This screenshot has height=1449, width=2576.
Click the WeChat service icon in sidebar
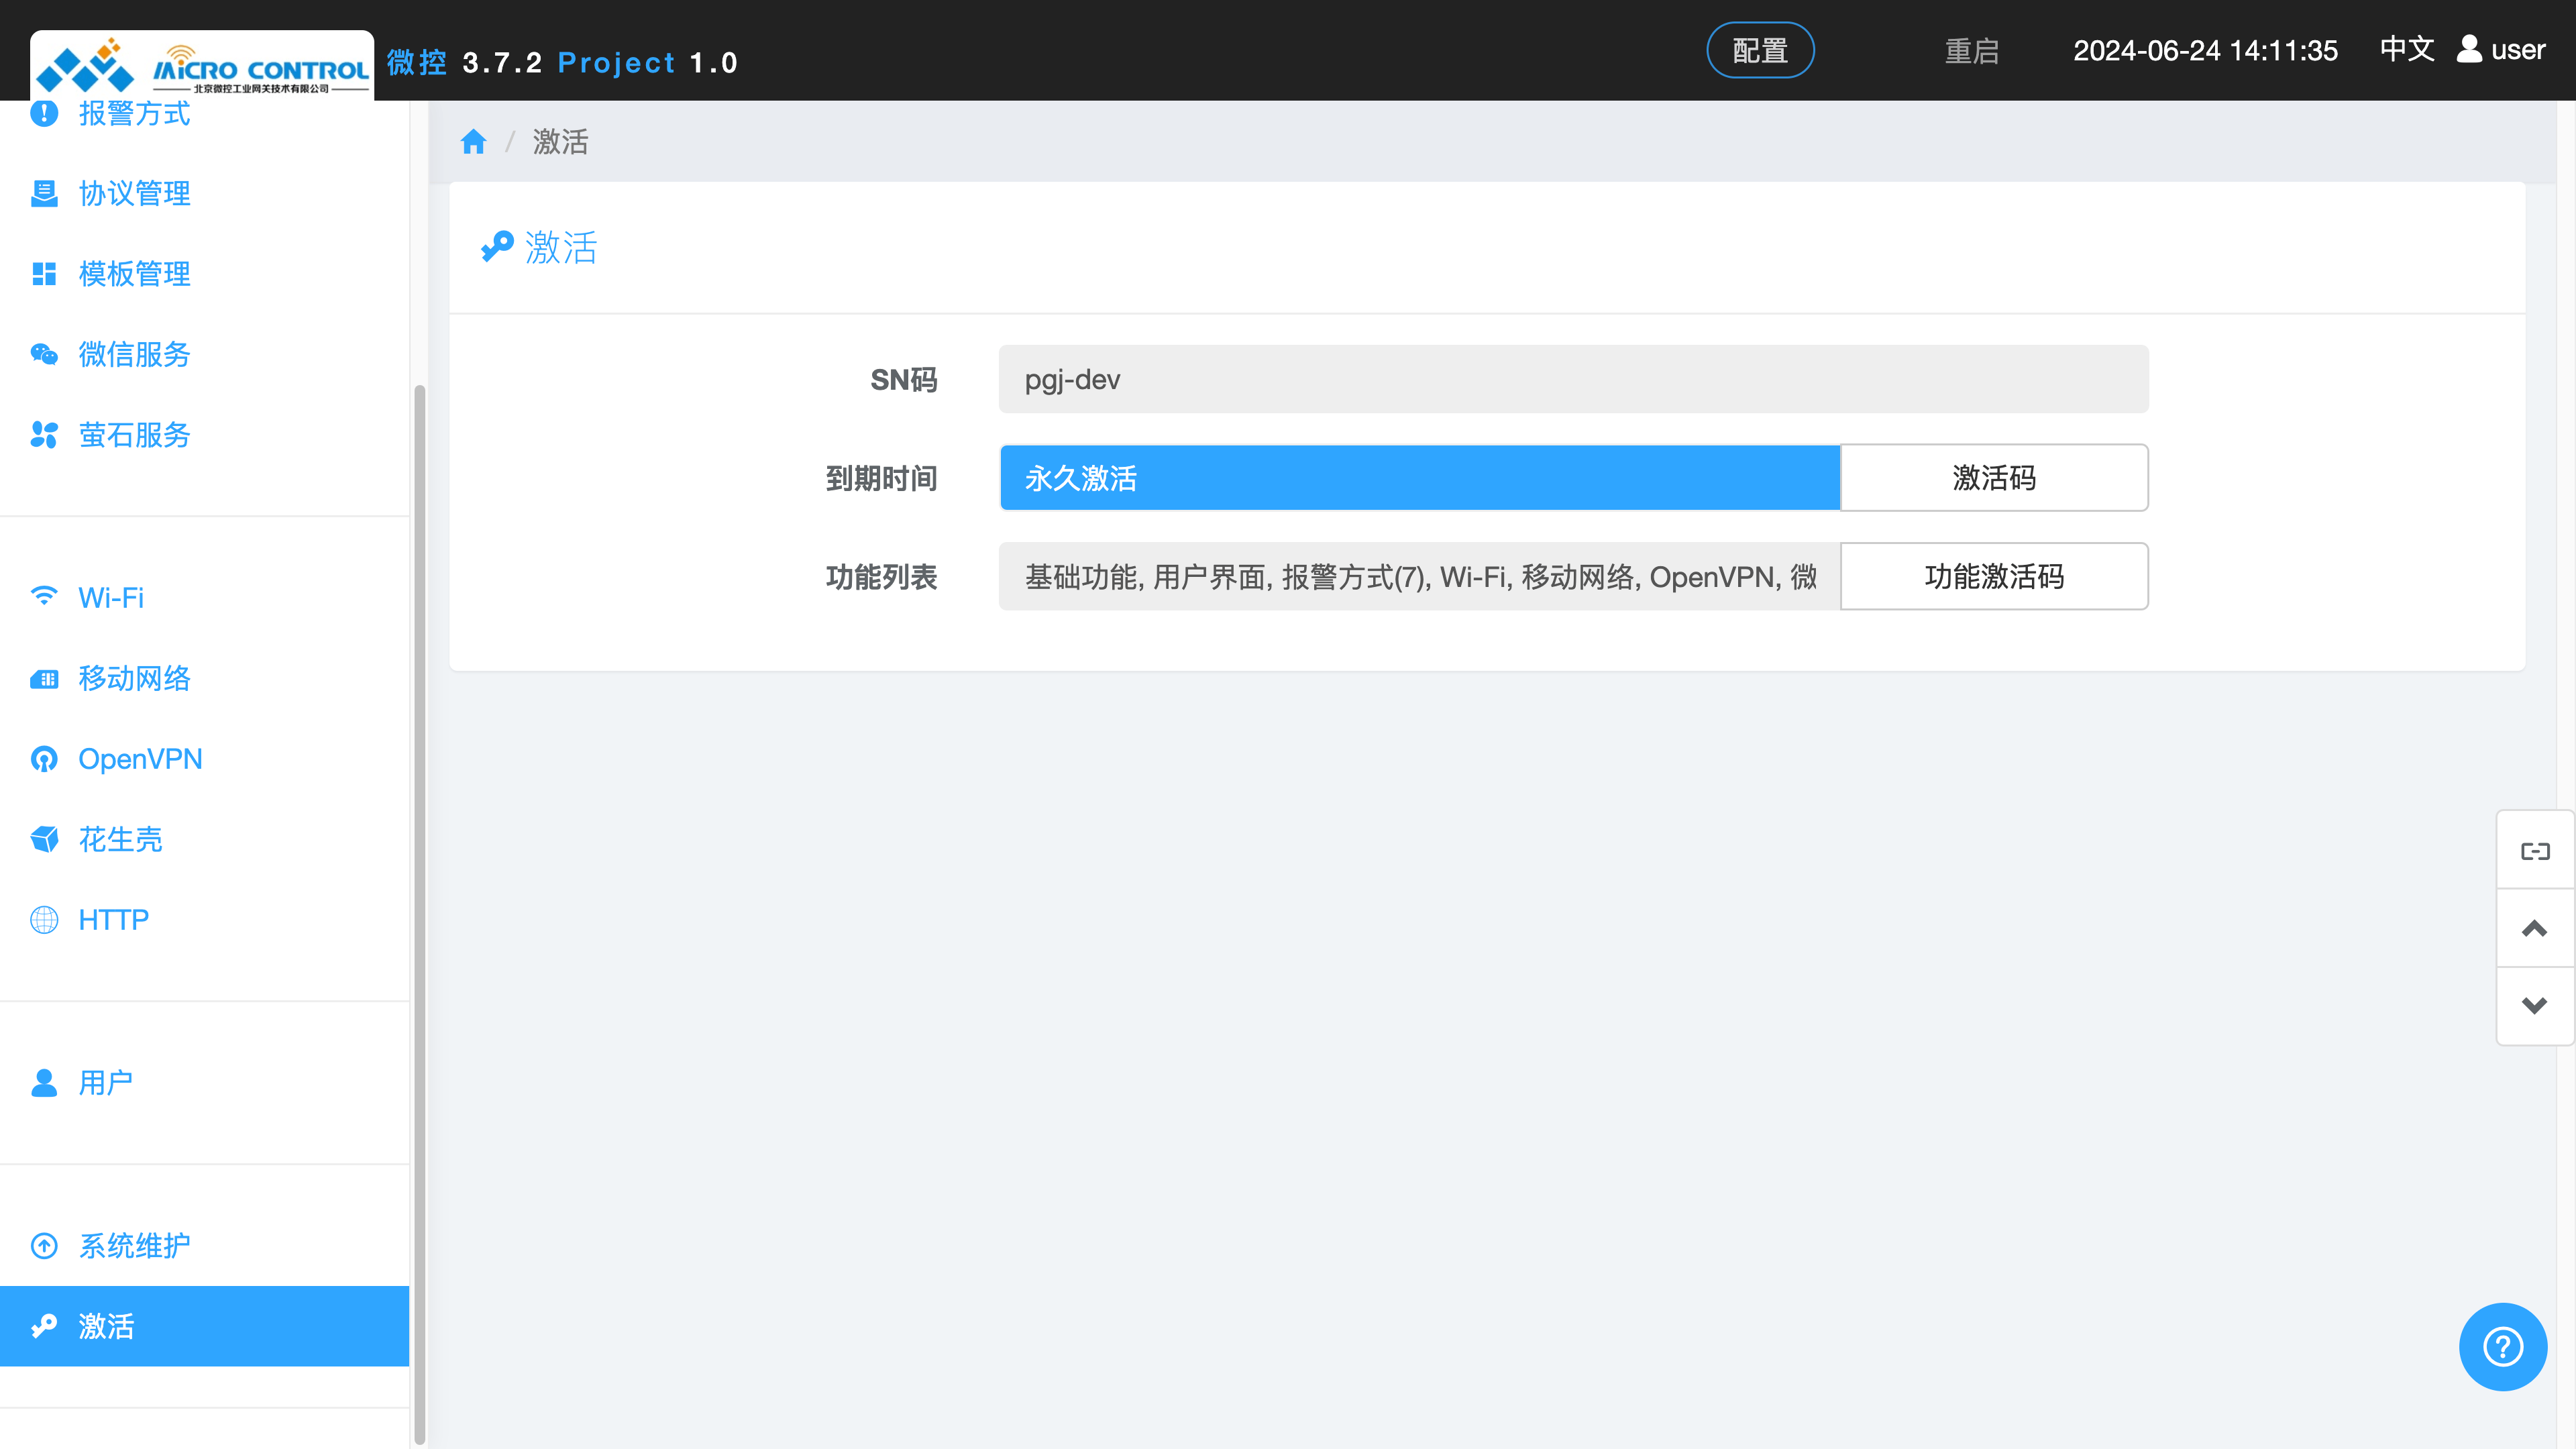tap(44, 354)
